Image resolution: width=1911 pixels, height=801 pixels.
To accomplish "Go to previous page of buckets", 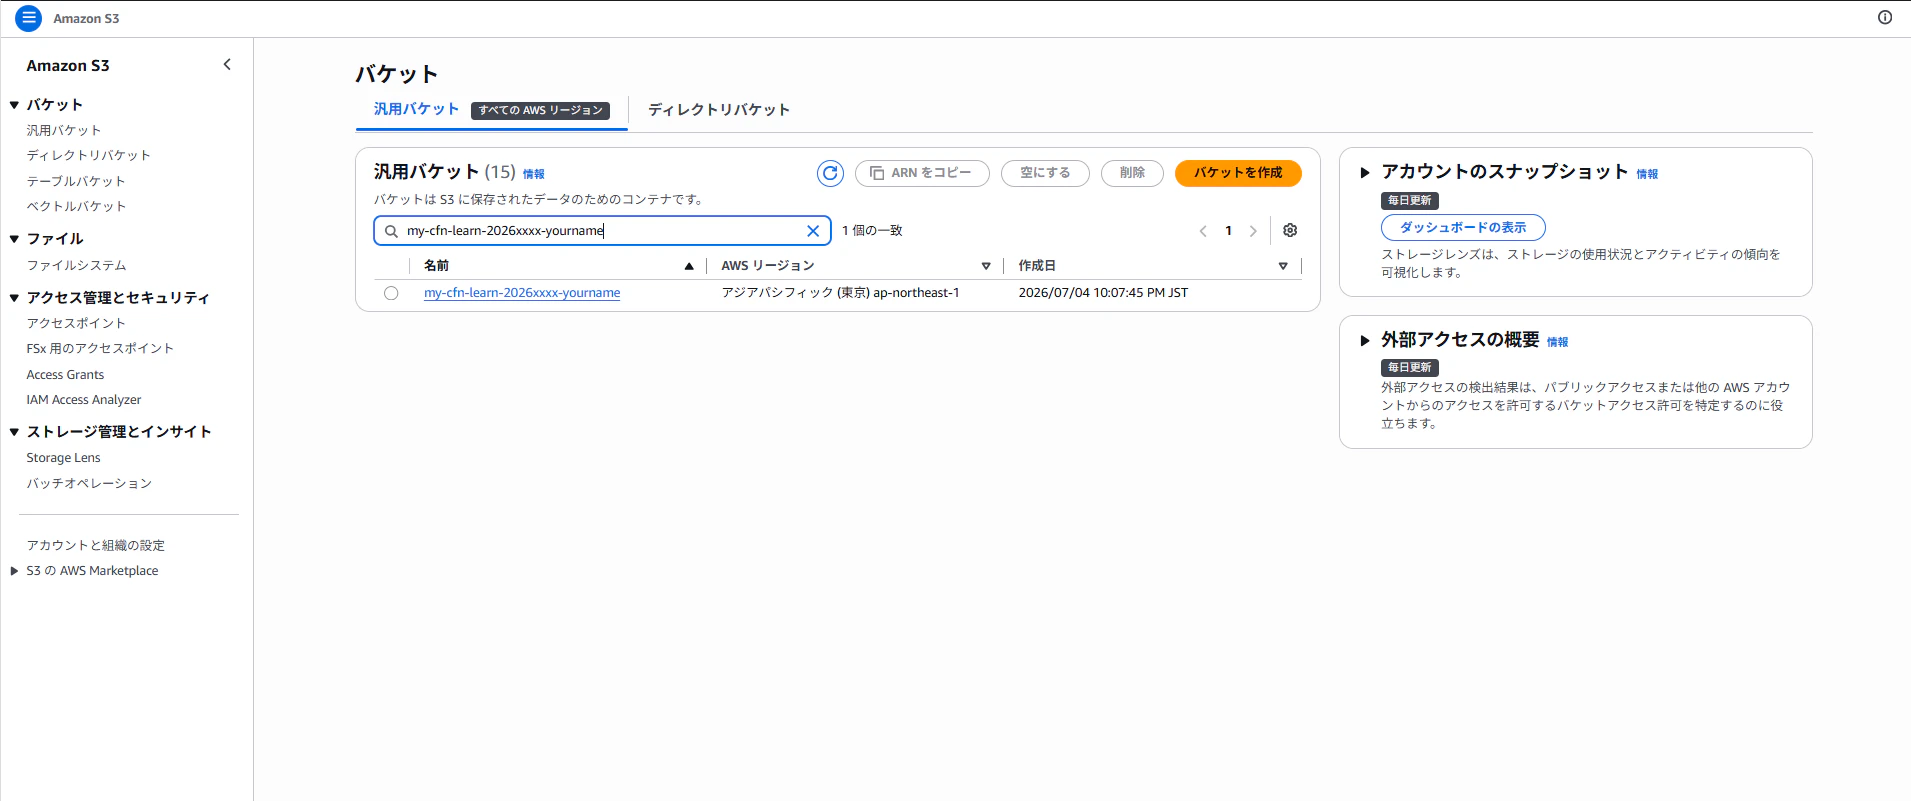I will coord(1203,231).
